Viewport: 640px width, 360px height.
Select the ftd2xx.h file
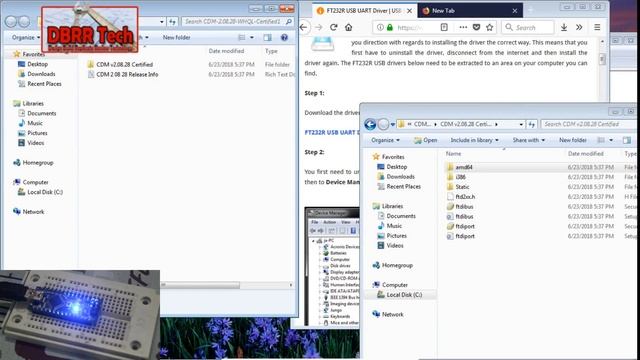(x=465, y=196)
